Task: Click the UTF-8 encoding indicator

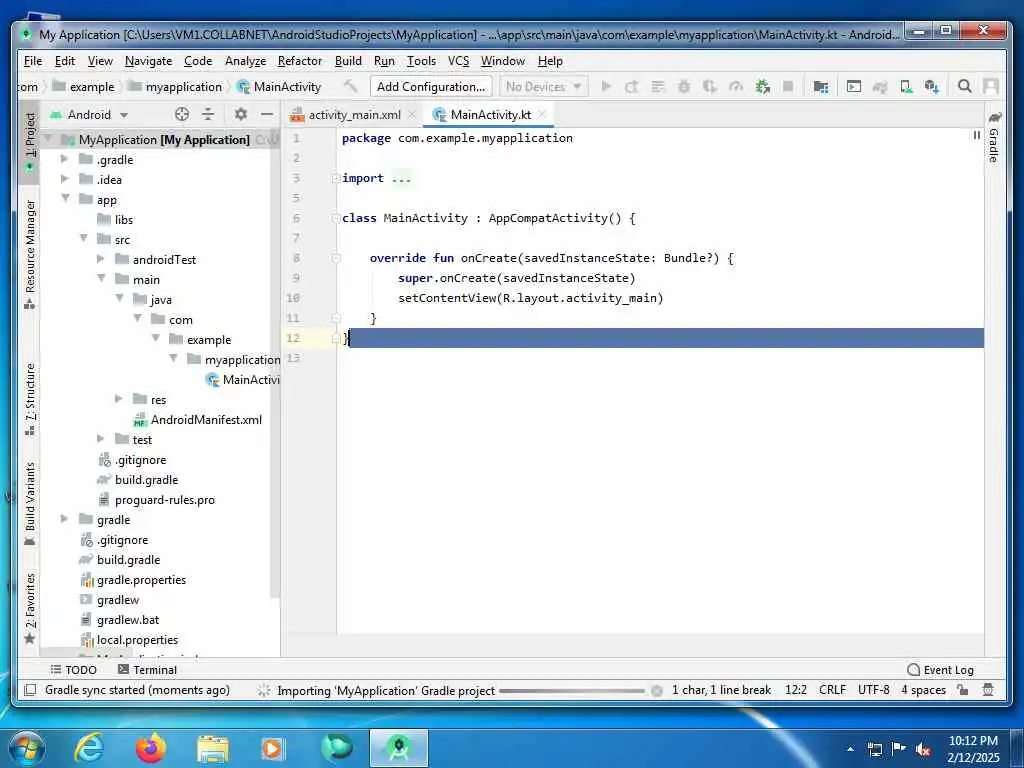Action: tap(874, 690)
